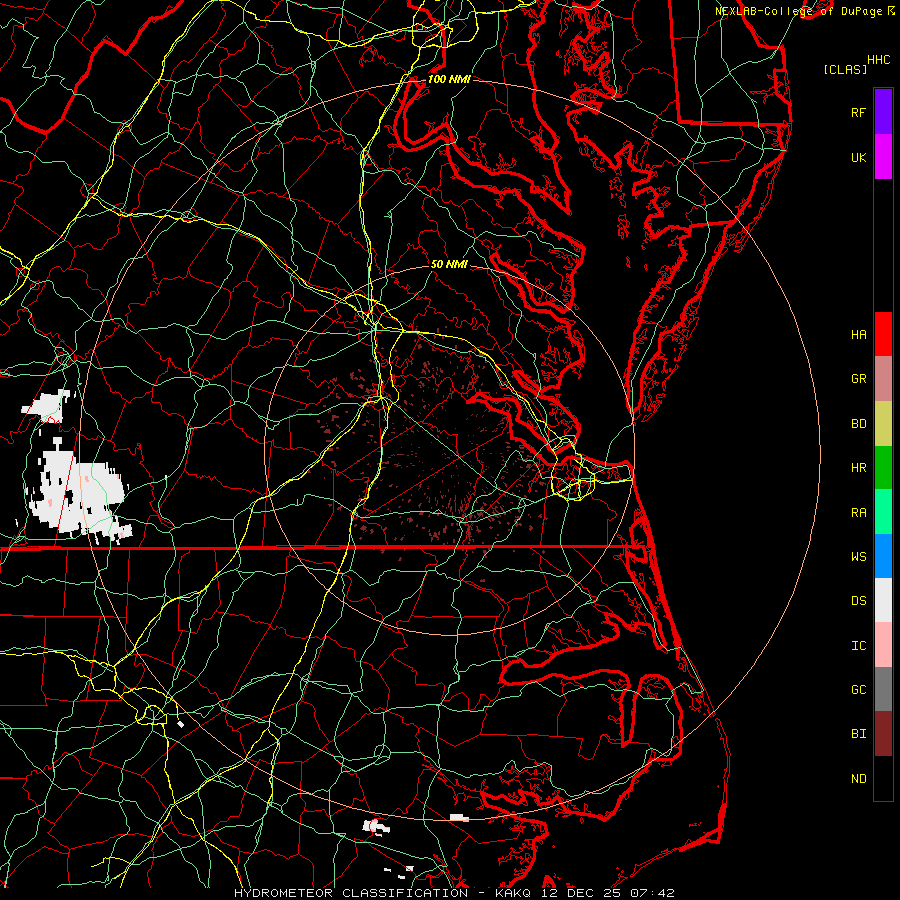Click the small white echo near bottom center
The height and width of the screenshot is (900, 900).
click(376, 827)
